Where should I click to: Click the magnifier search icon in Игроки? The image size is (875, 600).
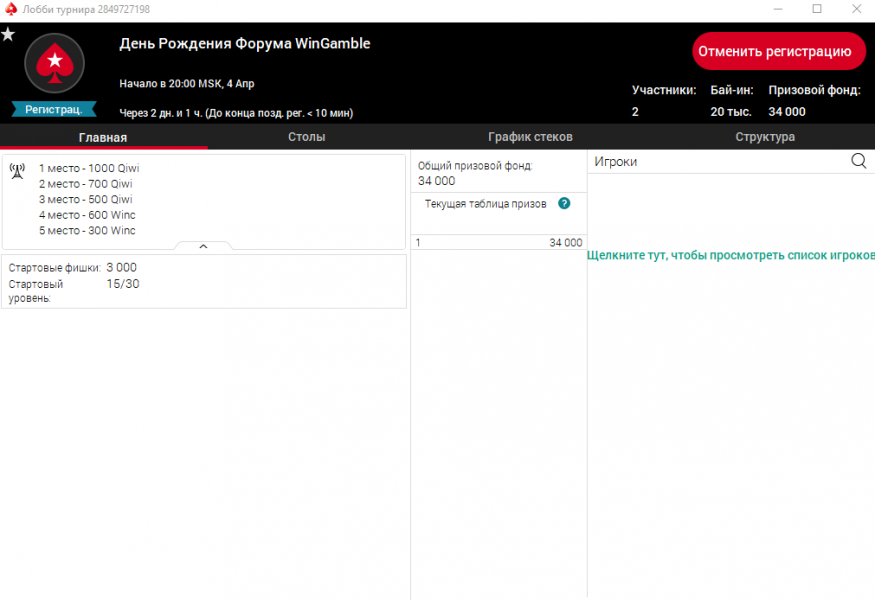point(858,161)
